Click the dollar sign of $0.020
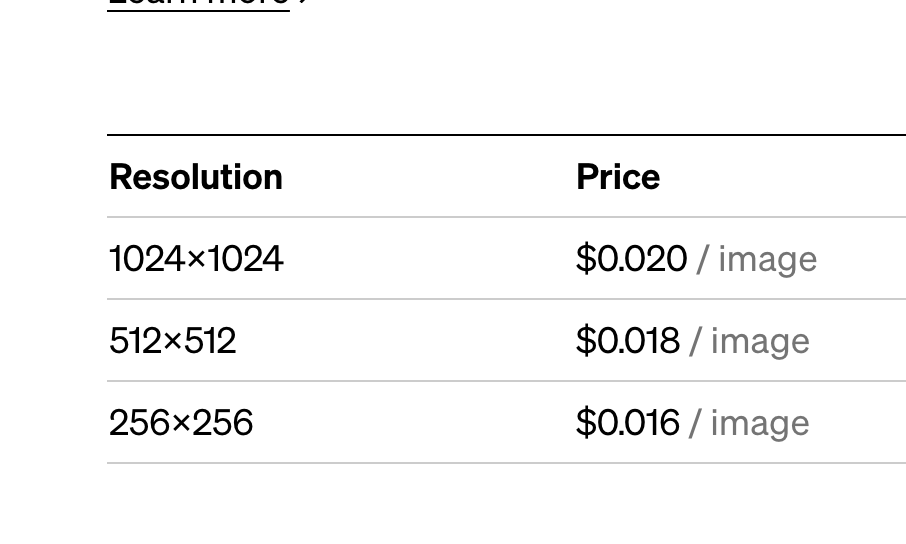The image size is (906, 544). 585,258
